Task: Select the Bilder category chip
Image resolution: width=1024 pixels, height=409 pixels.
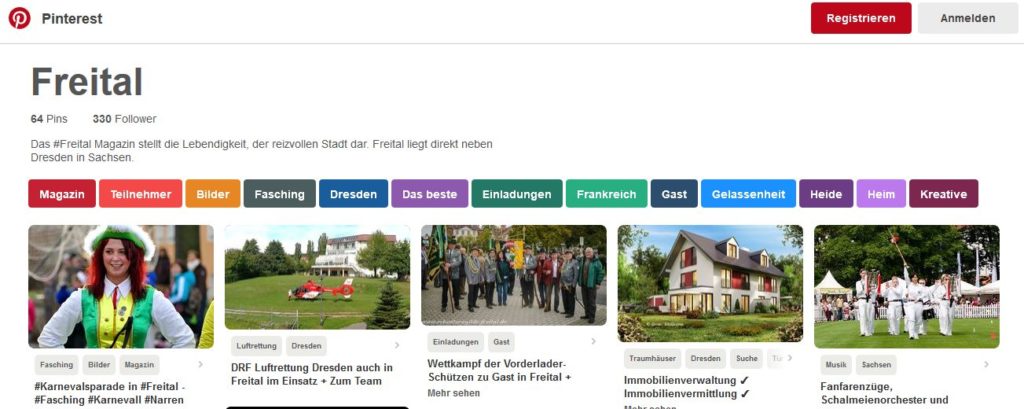Action: coord(213,194)
